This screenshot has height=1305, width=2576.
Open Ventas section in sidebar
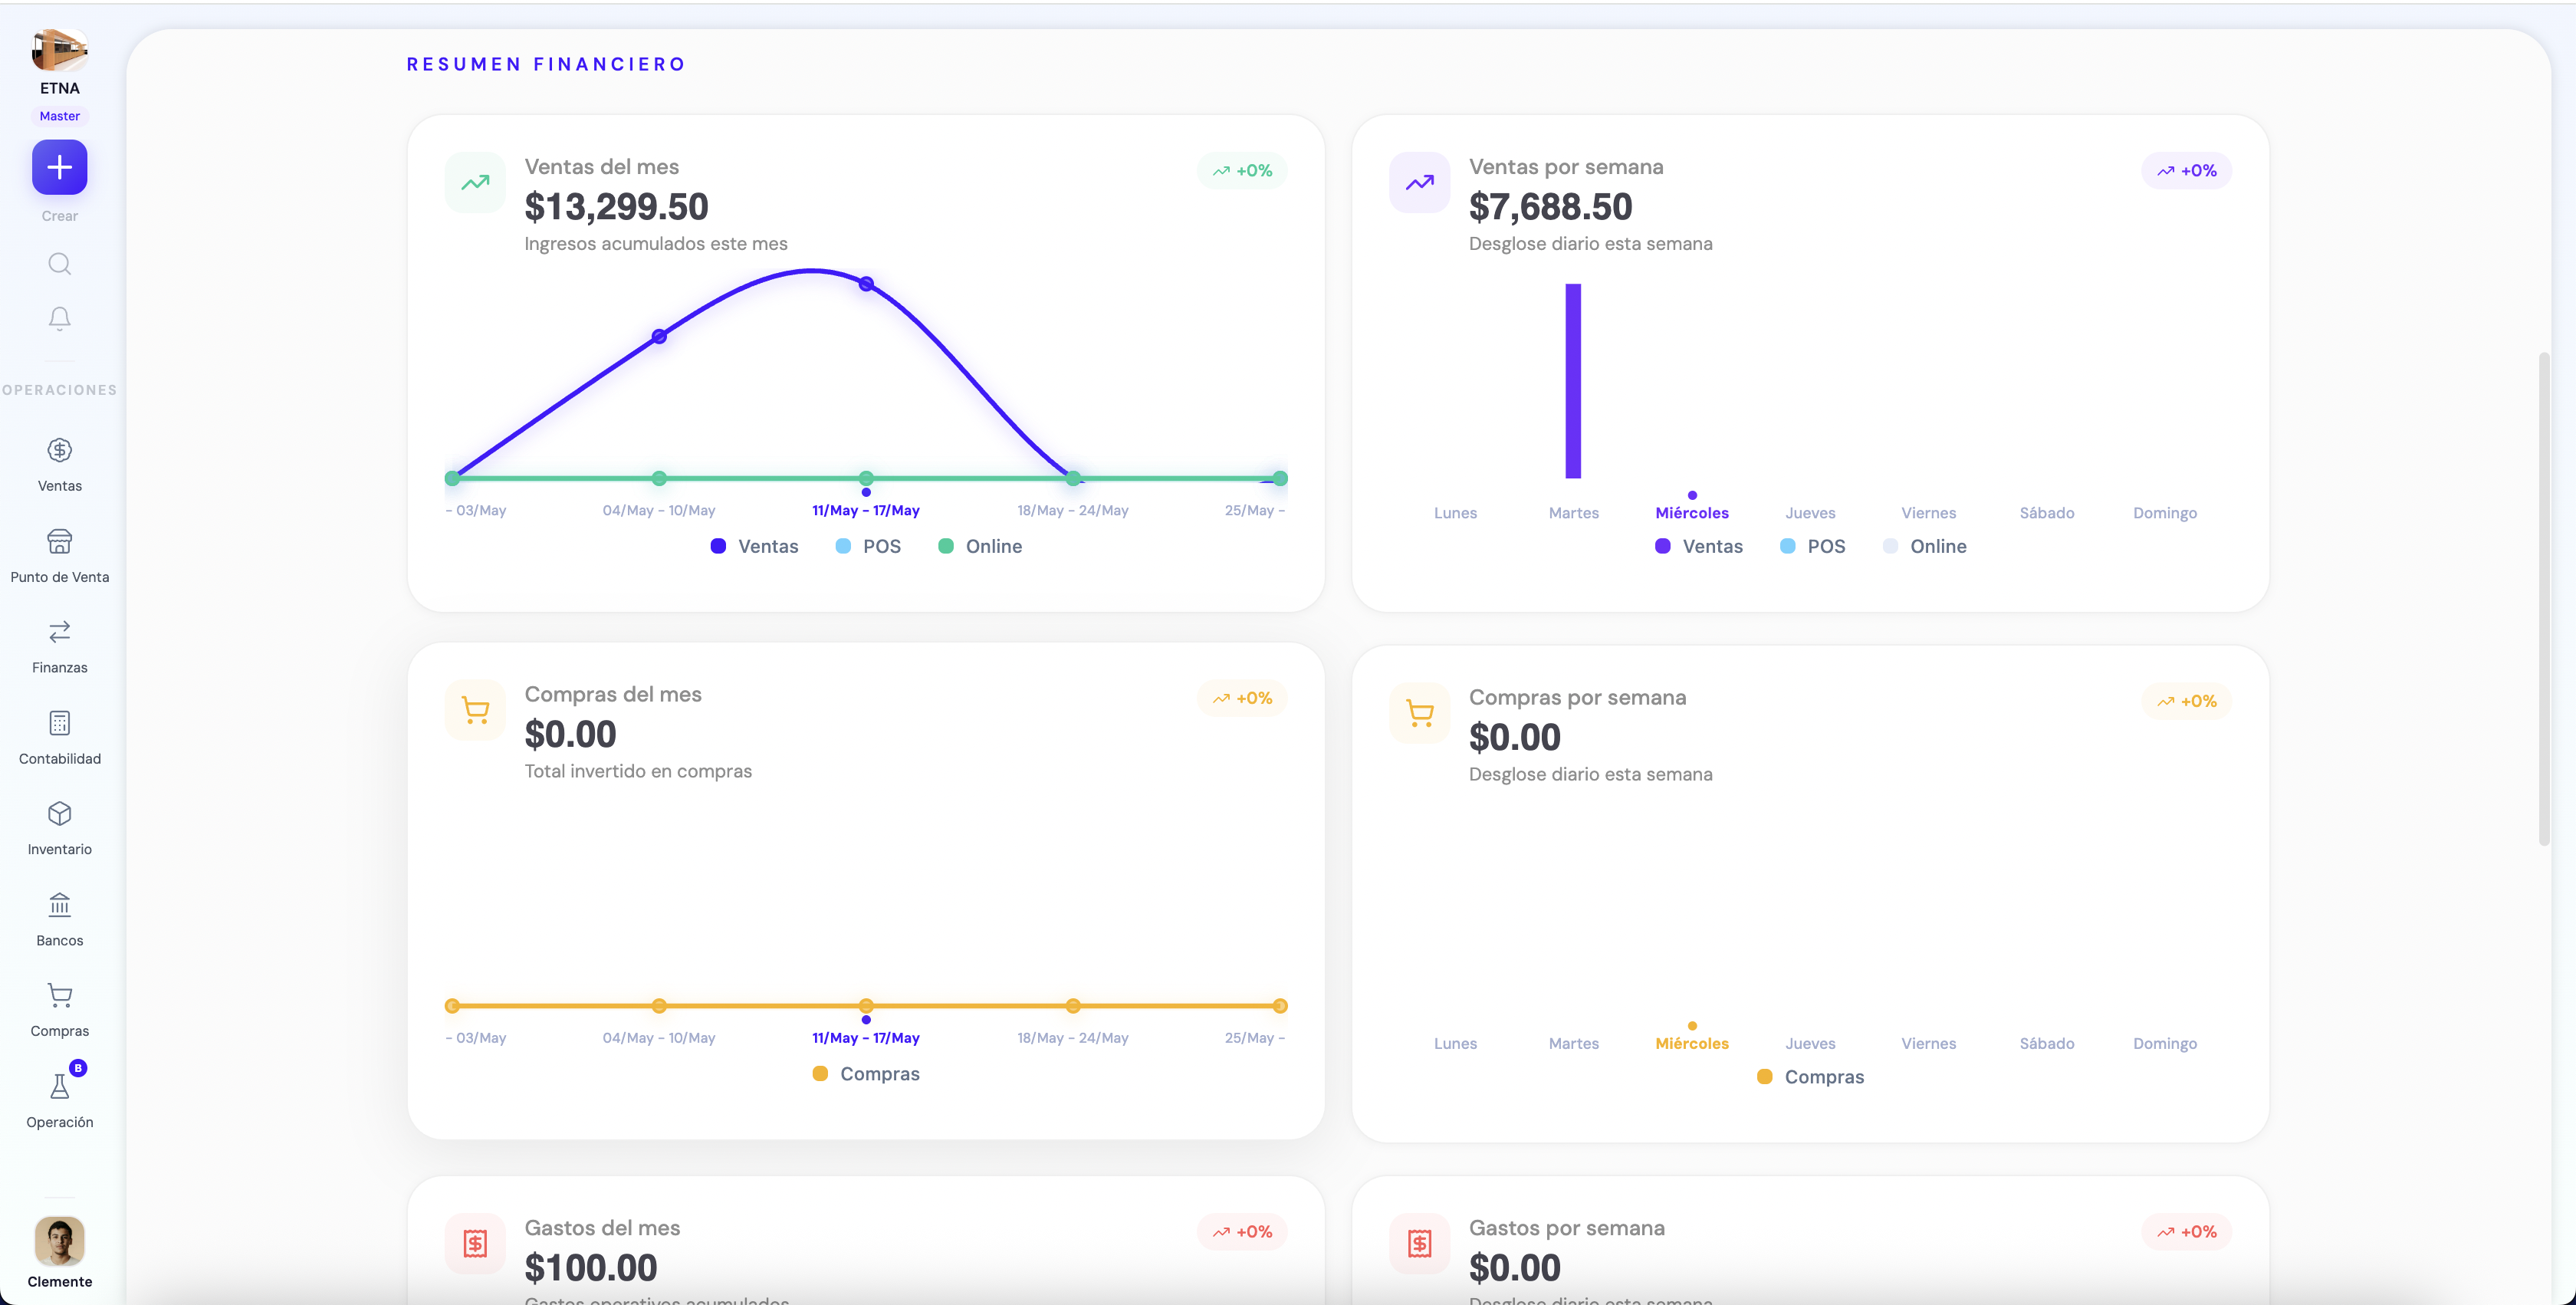click(x=59, y=465)
